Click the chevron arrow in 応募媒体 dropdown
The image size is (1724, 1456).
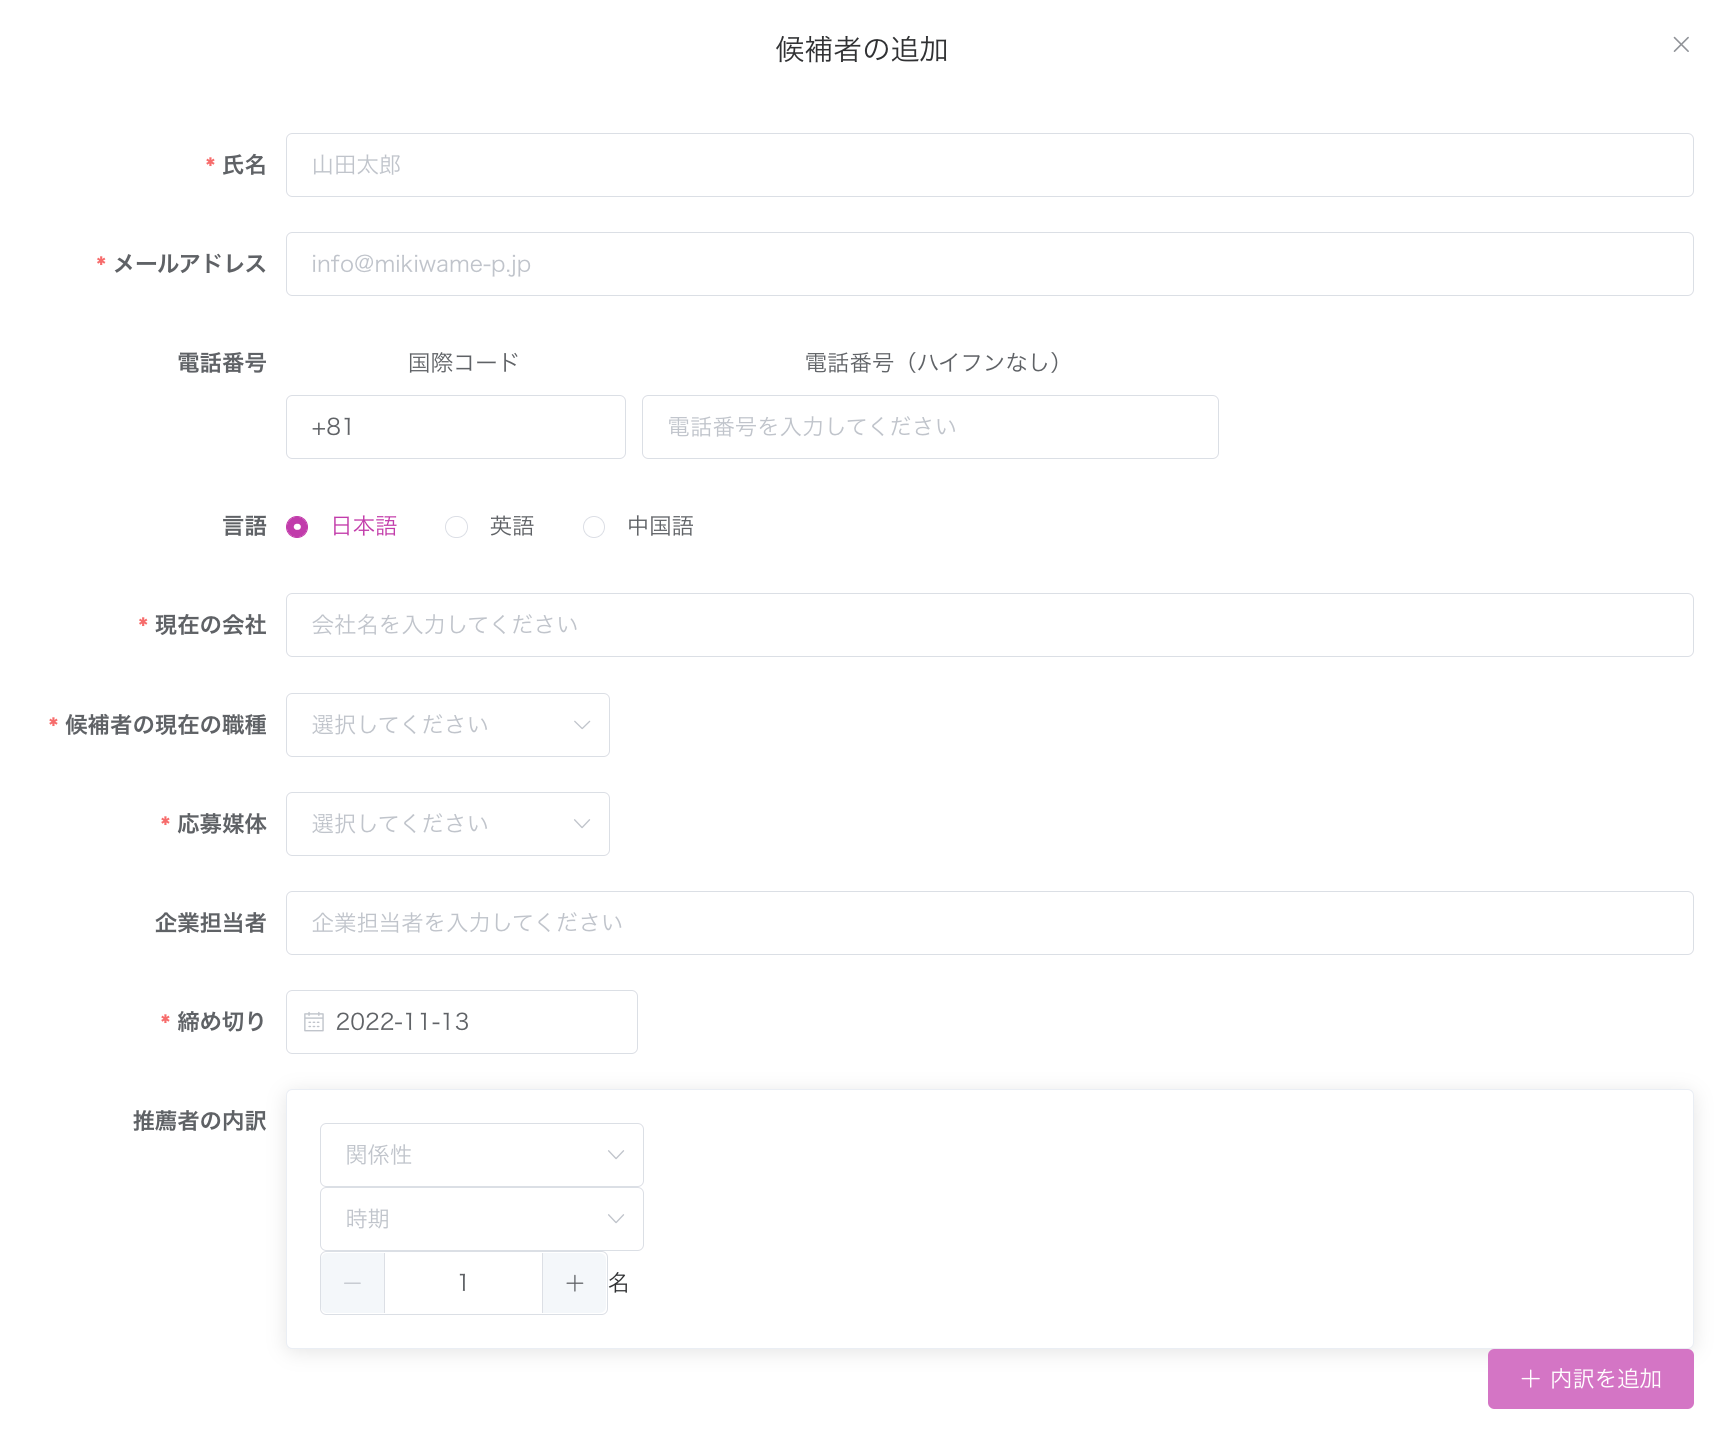(x=582, y=824)
